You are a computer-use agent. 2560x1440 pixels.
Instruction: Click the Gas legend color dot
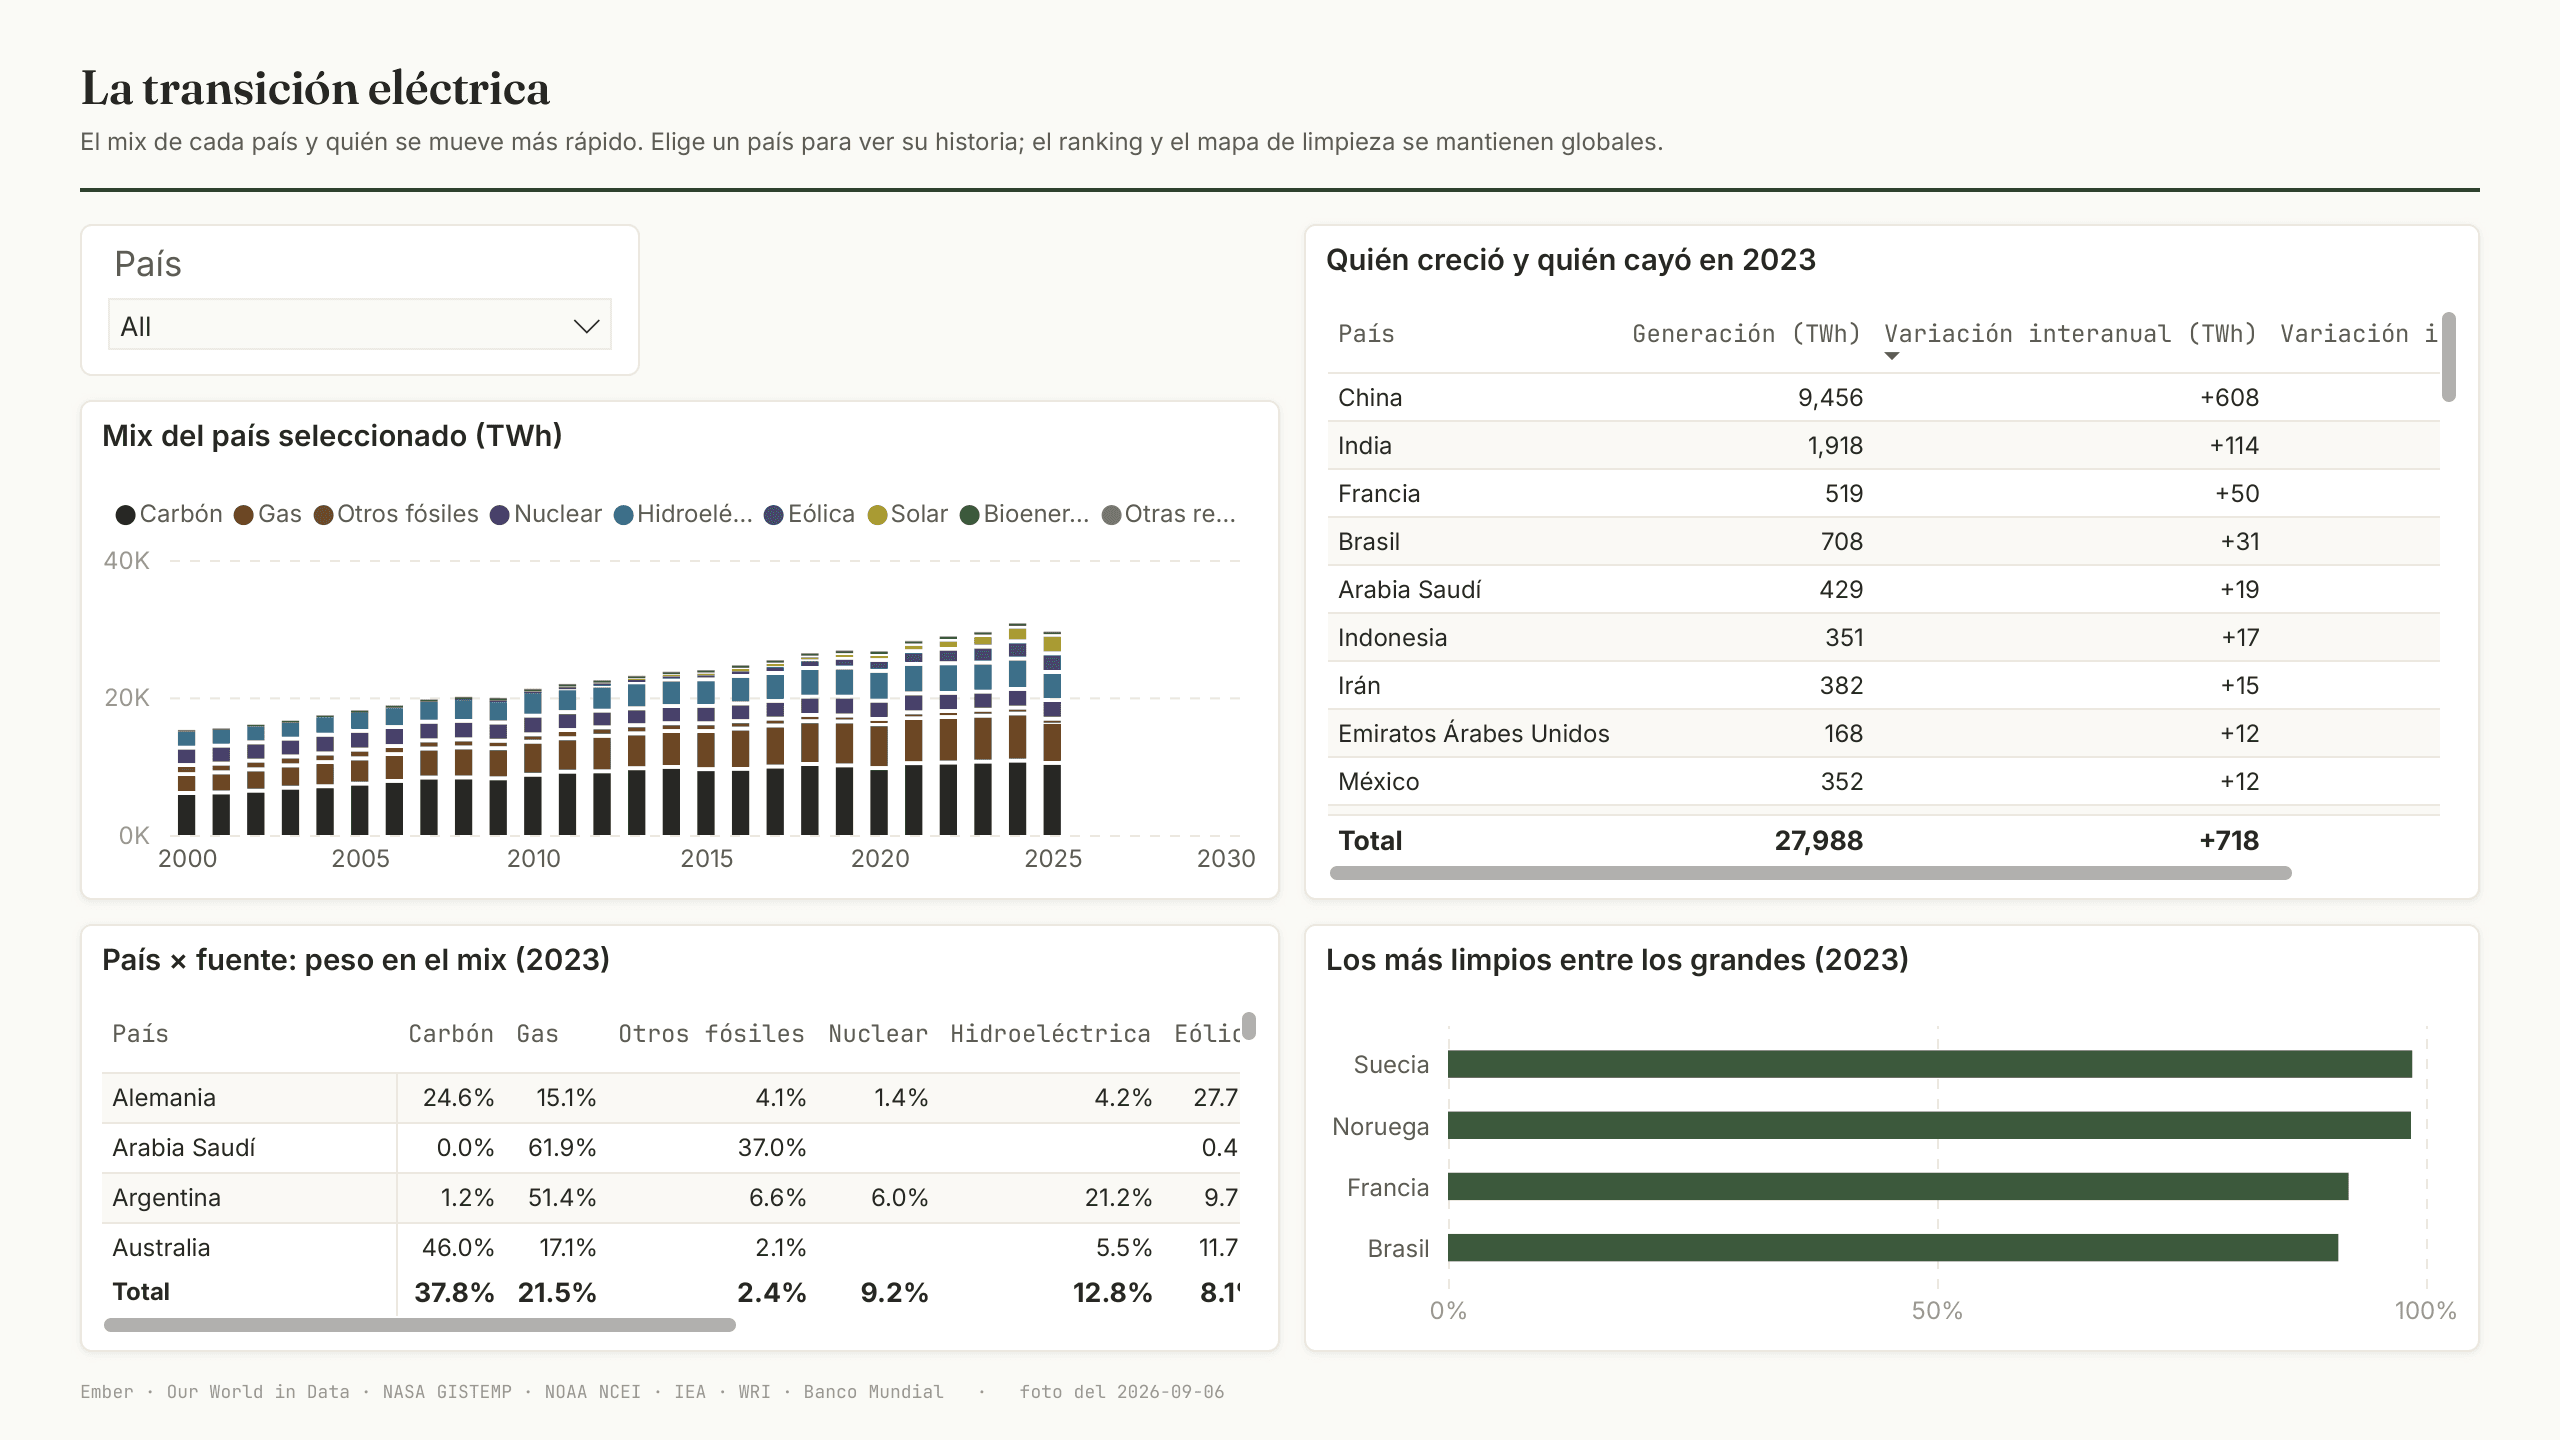pyautogui.click(x=243, y=515)
